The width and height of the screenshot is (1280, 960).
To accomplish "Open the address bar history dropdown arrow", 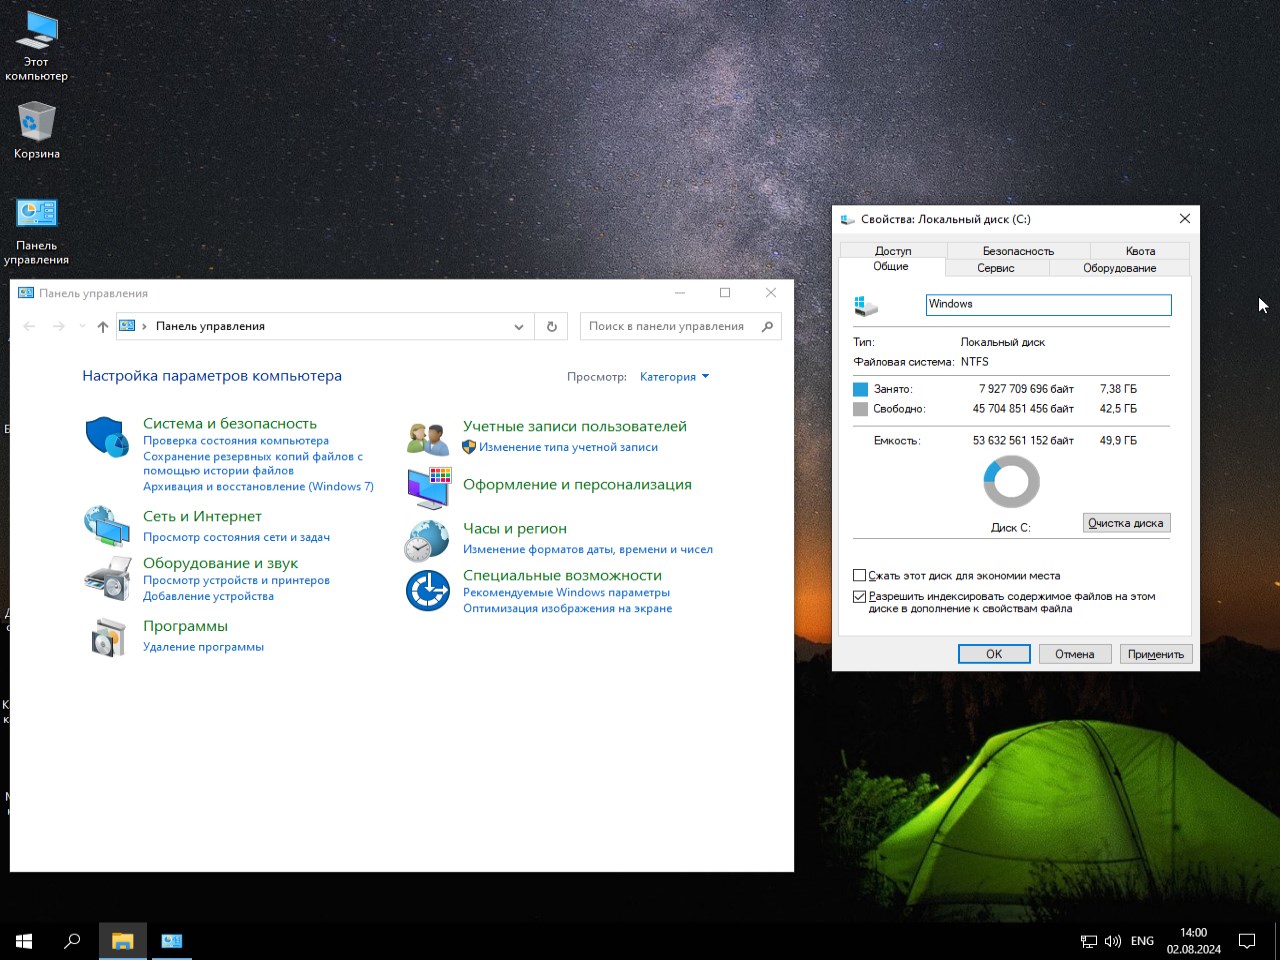I will point(518,326).
